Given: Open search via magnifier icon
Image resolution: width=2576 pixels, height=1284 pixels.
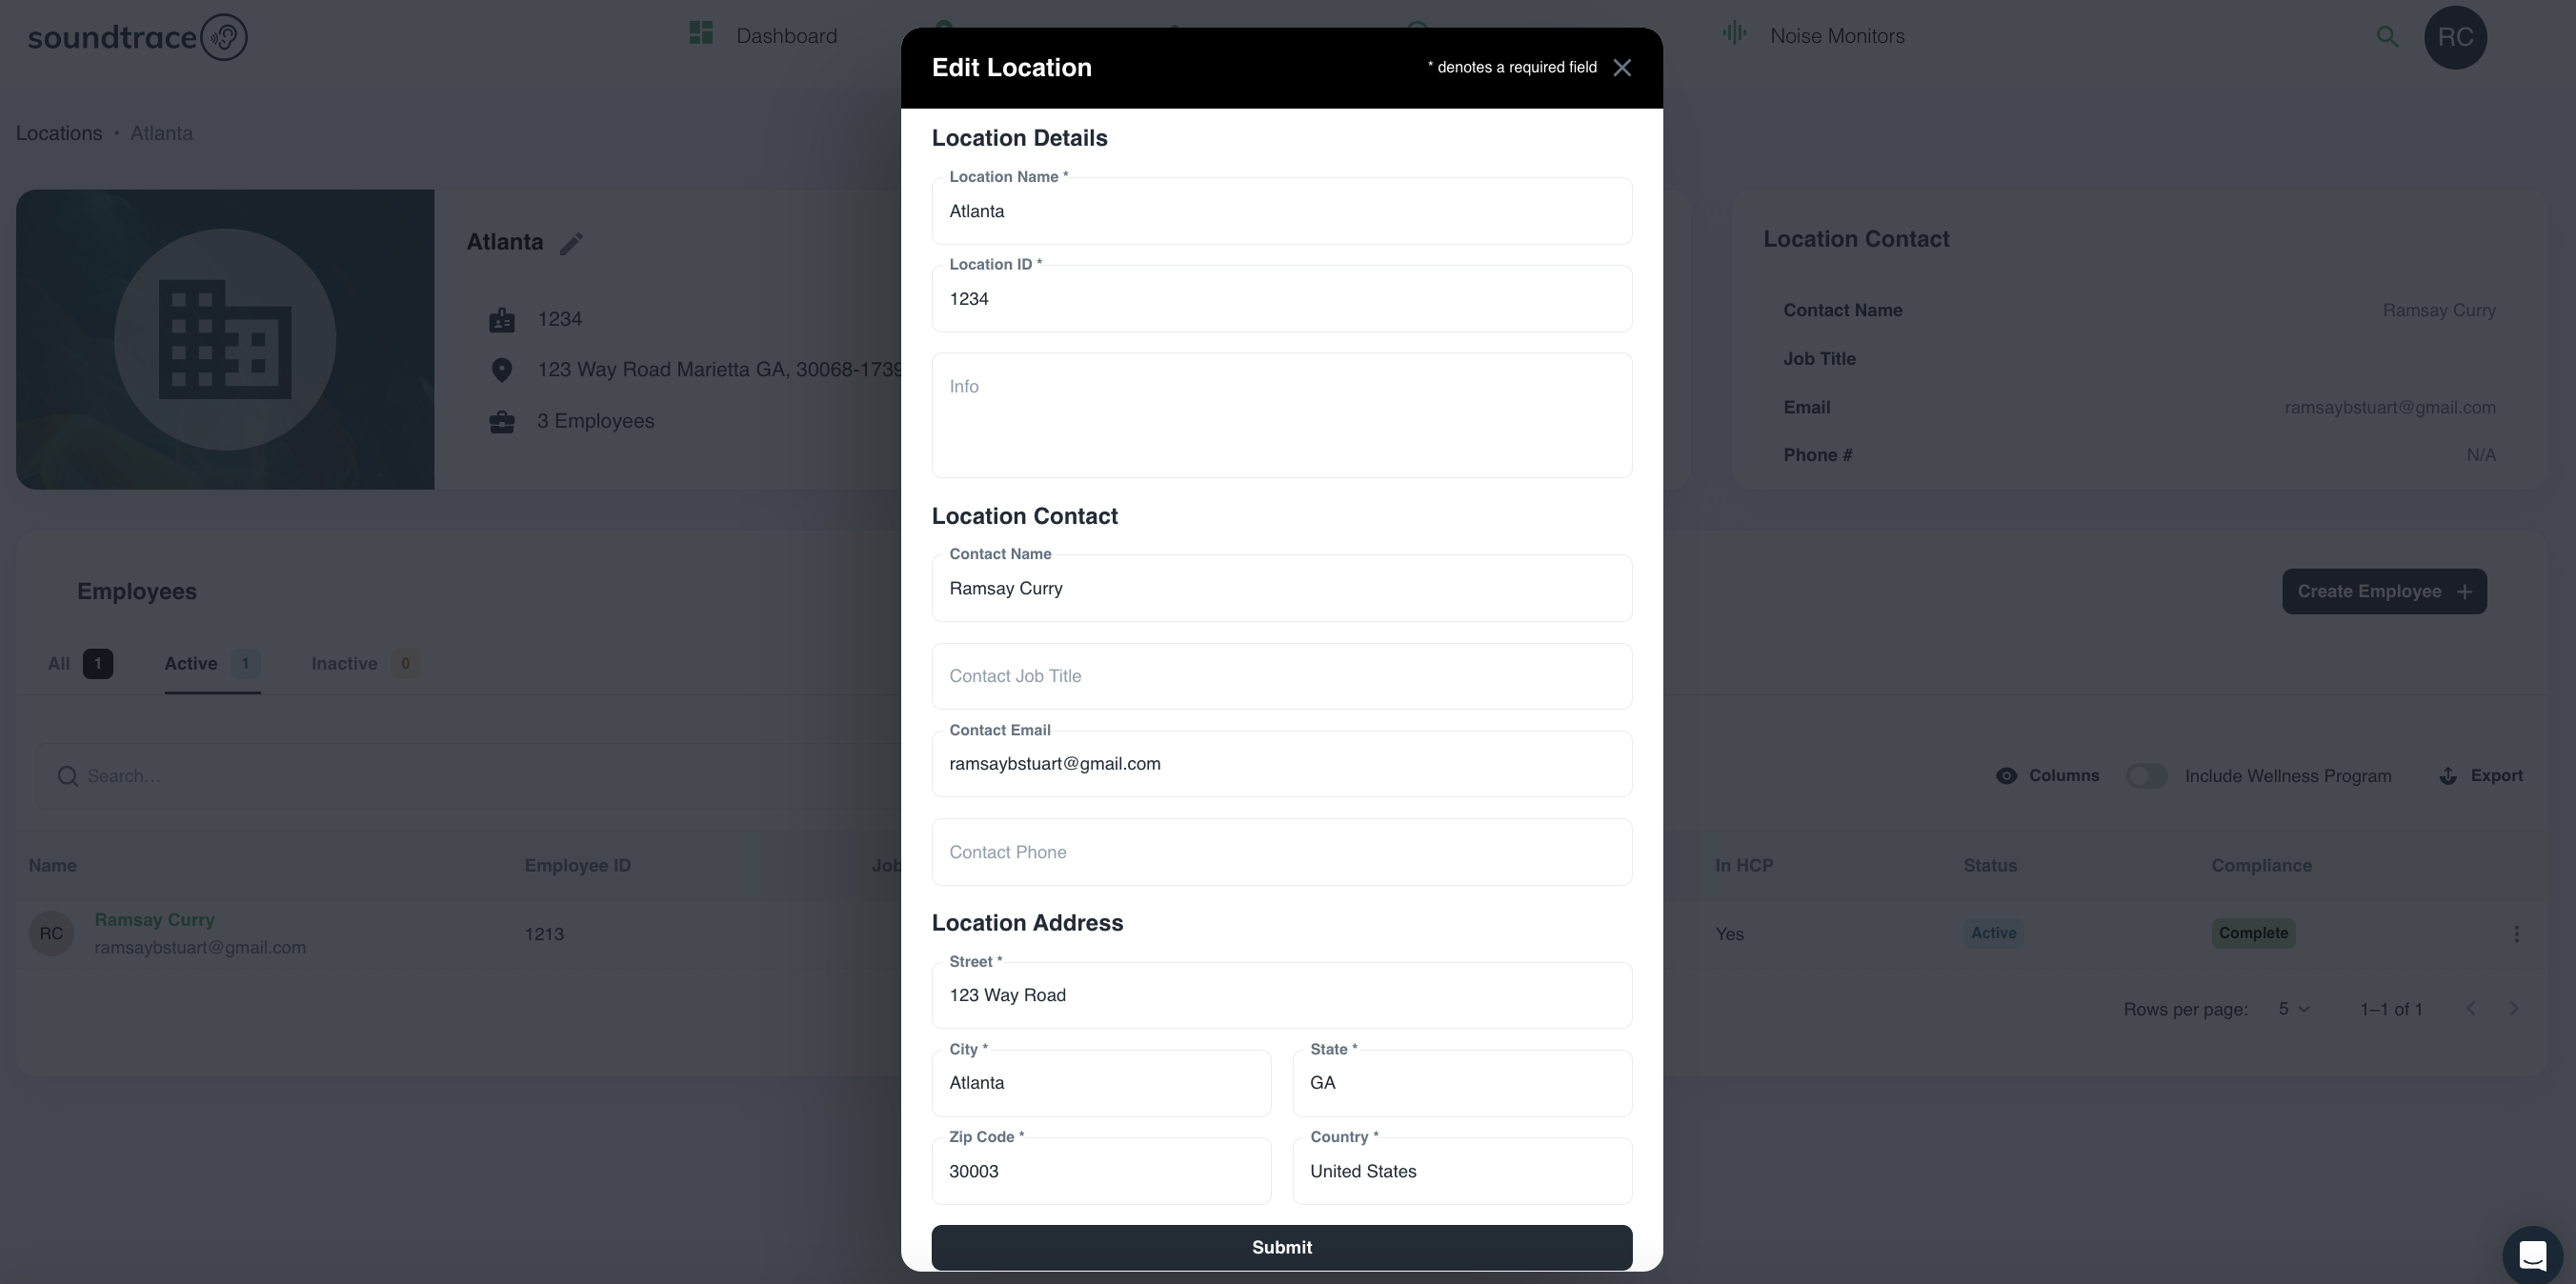Looking at the screenshot, I should pyautogui.click(x=2387, y=37).
